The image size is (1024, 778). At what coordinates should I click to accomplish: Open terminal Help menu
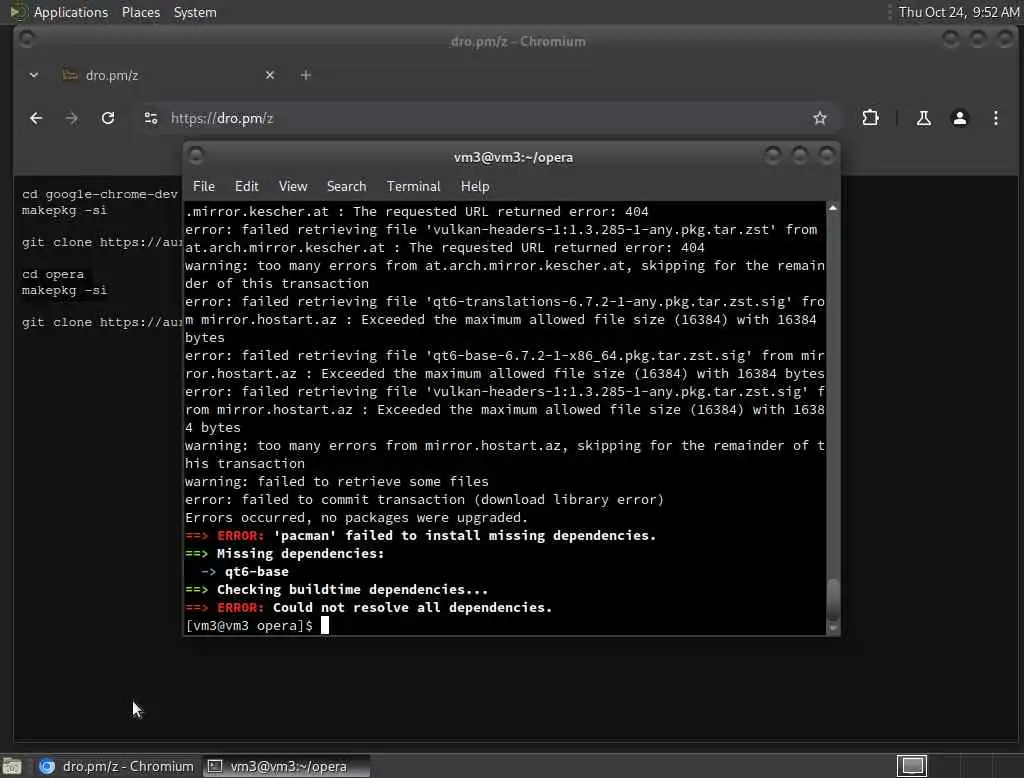(x=475, y=186)
